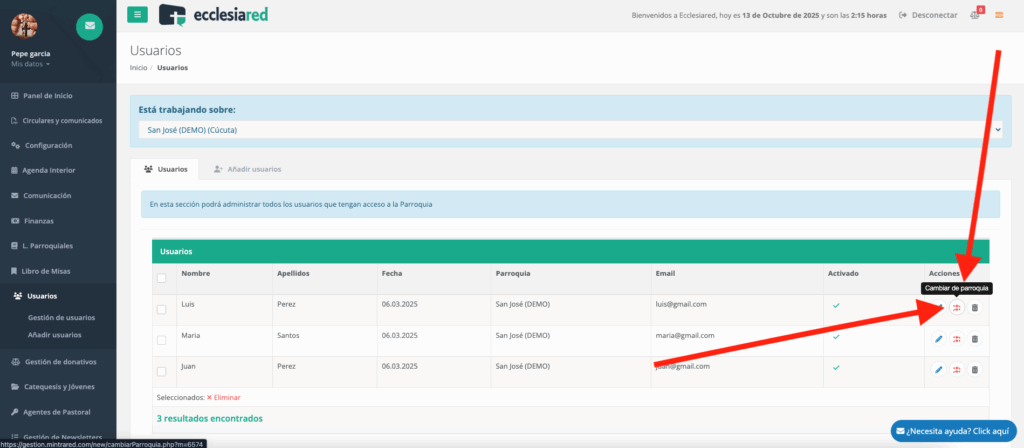Viewport: 1024px width, 448px height.
Task: Click change parish icon for Luis
Action: tap(956, 307)
